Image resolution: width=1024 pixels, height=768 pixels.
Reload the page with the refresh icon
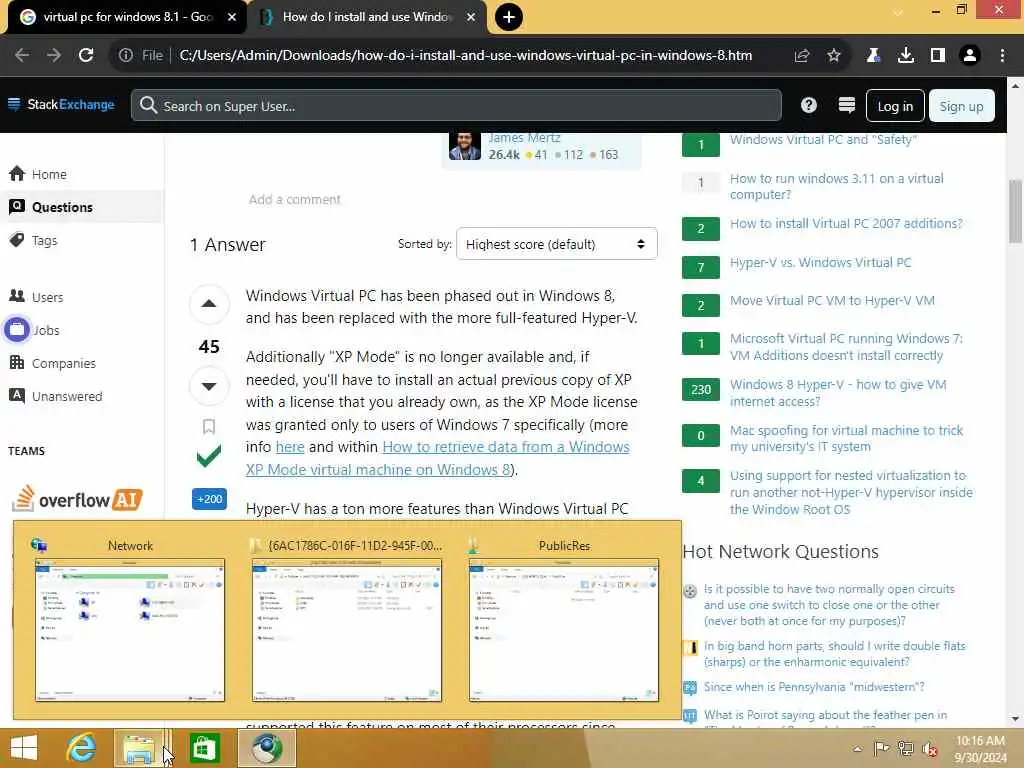click(x=86, y=56)
